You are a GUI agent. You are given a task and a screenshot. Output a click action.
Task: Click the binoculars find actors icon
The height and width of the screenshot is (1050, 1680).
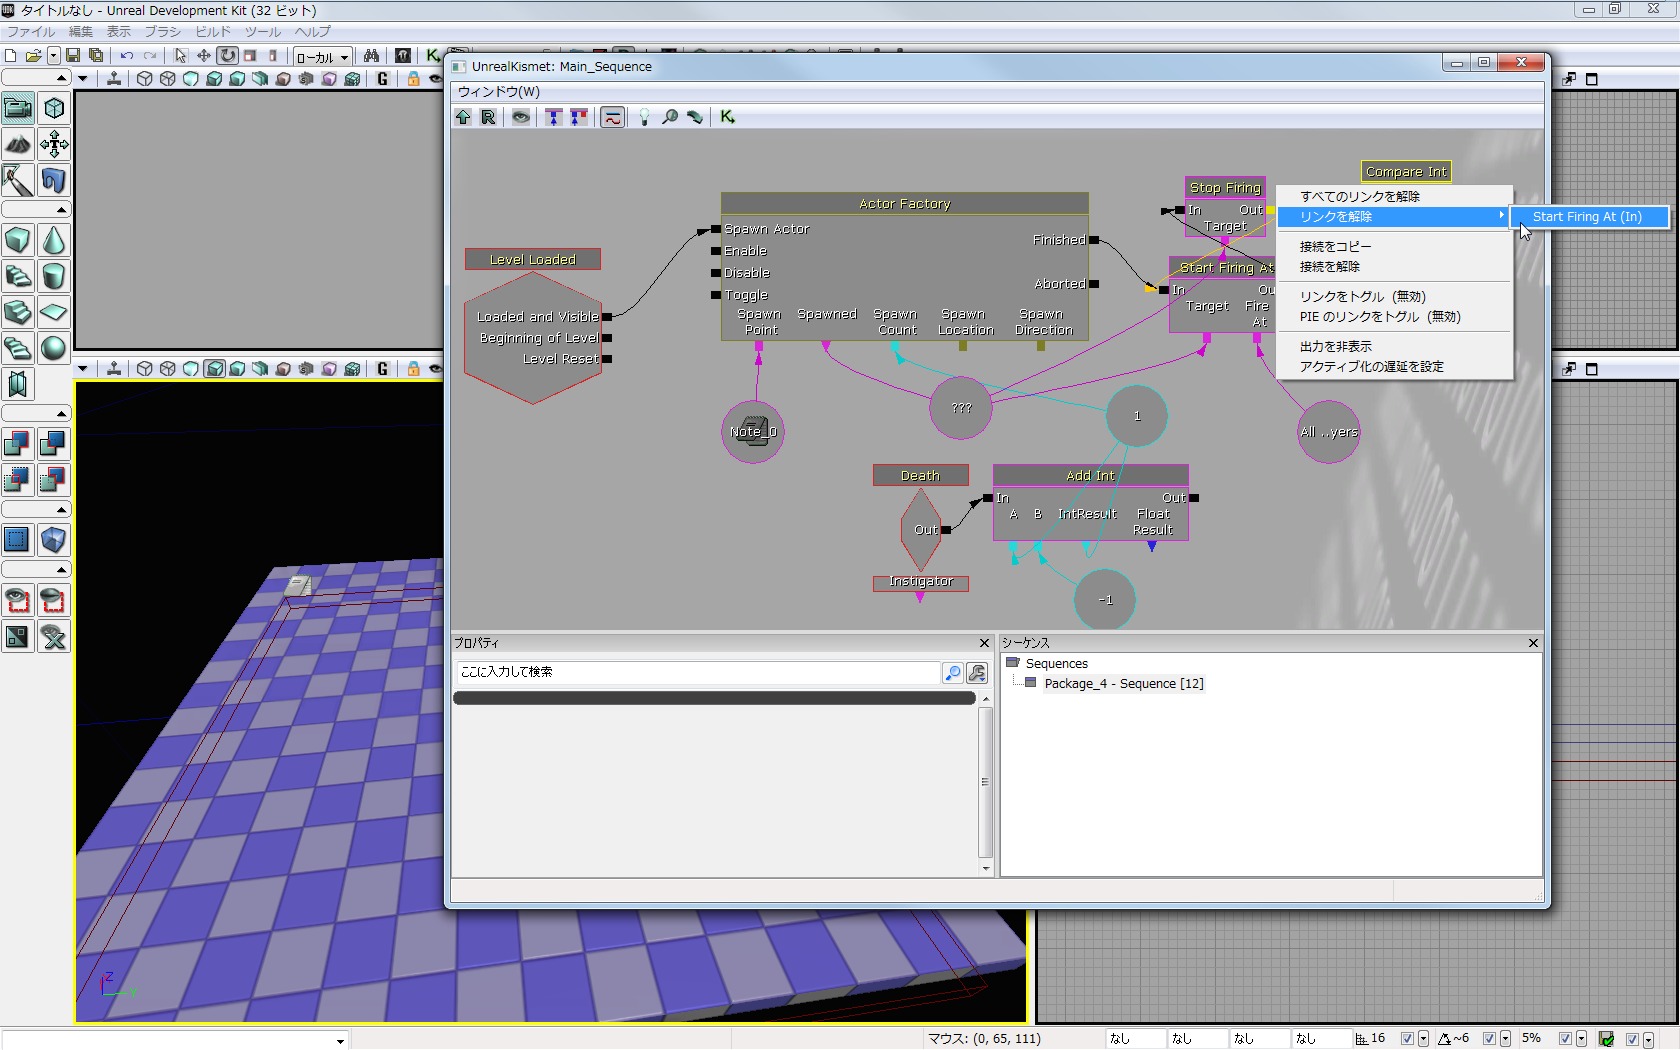(x=371, y=56)
